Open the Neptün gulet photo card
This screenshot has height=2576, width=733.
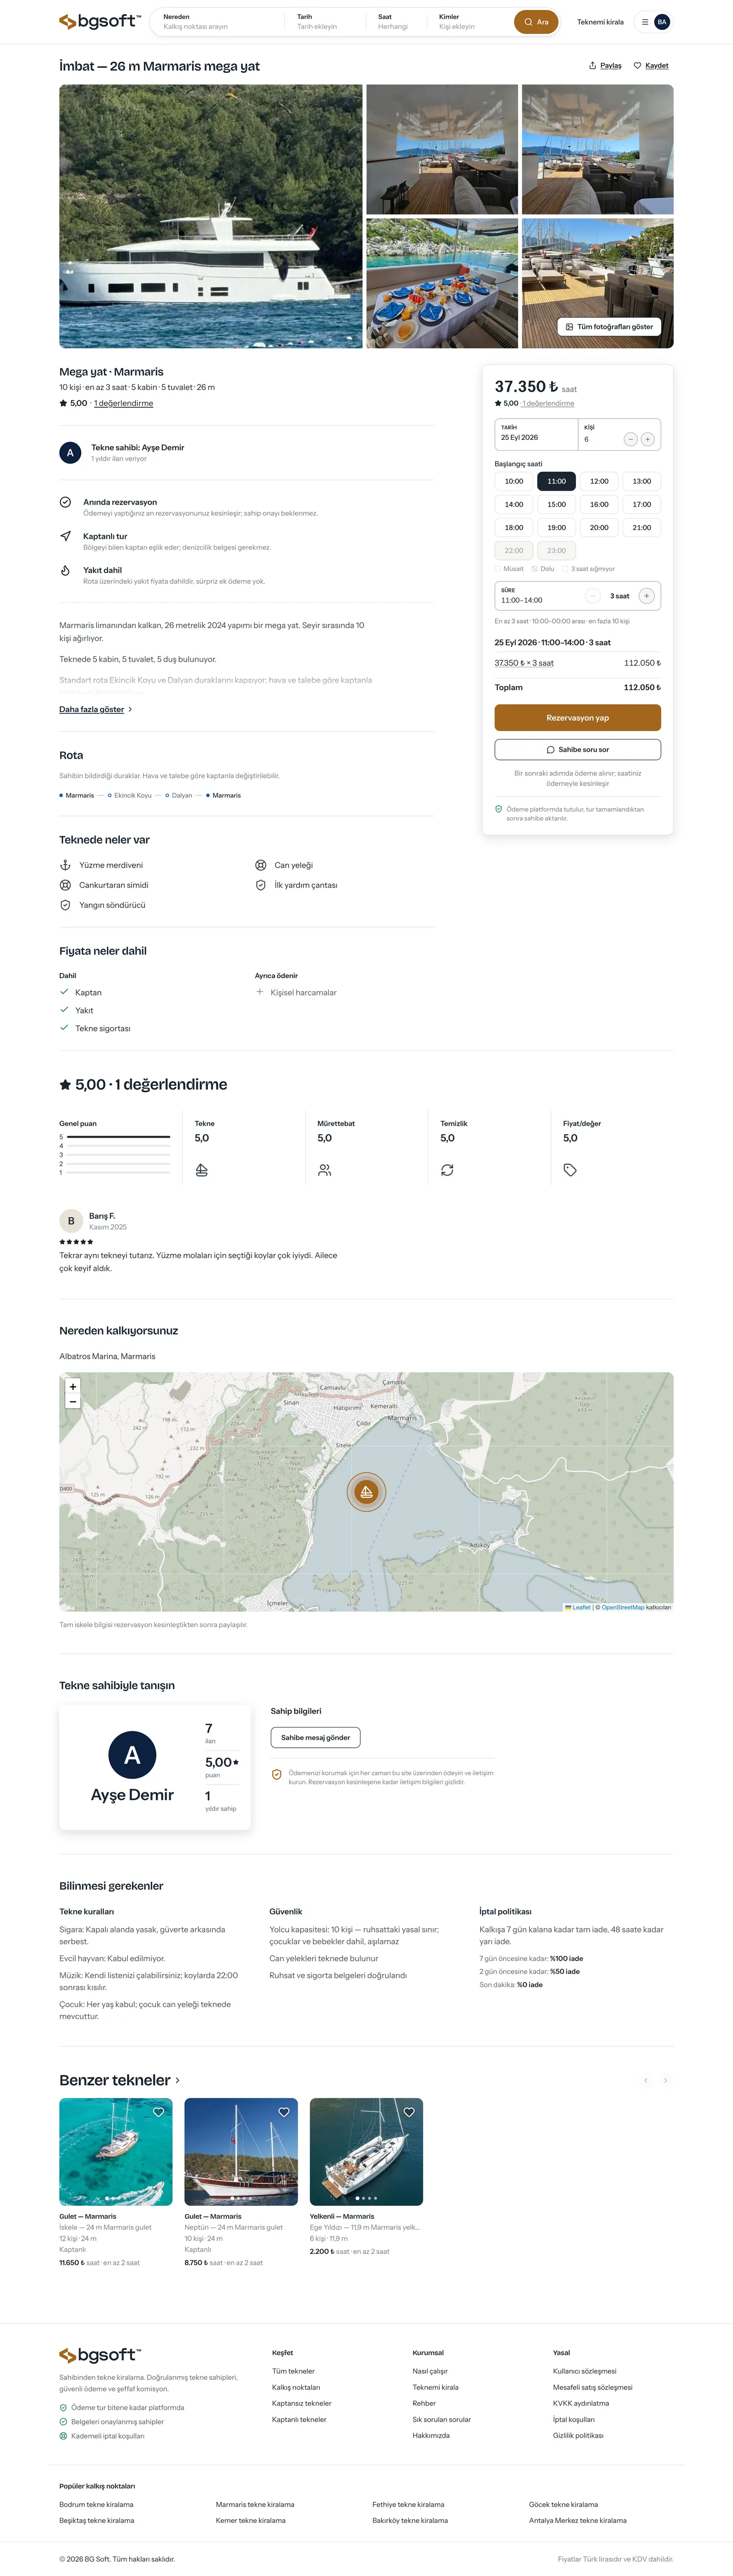tap(241, 2152)
